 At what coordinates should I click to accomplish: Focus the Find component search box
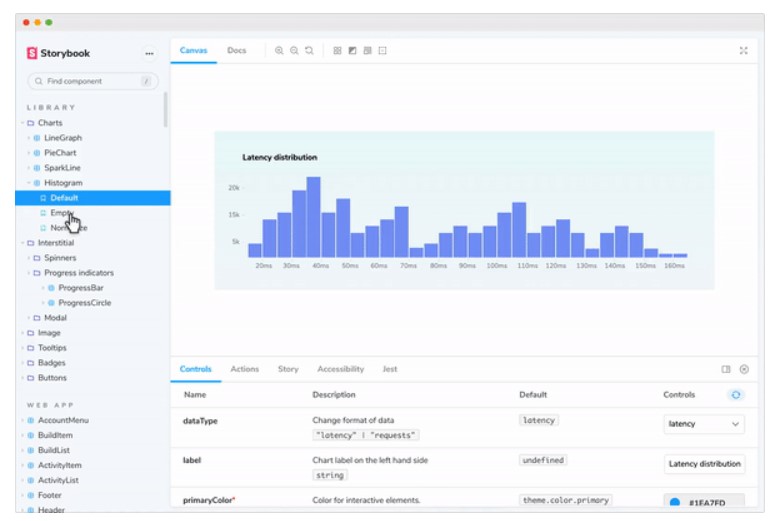click(93, 81)
